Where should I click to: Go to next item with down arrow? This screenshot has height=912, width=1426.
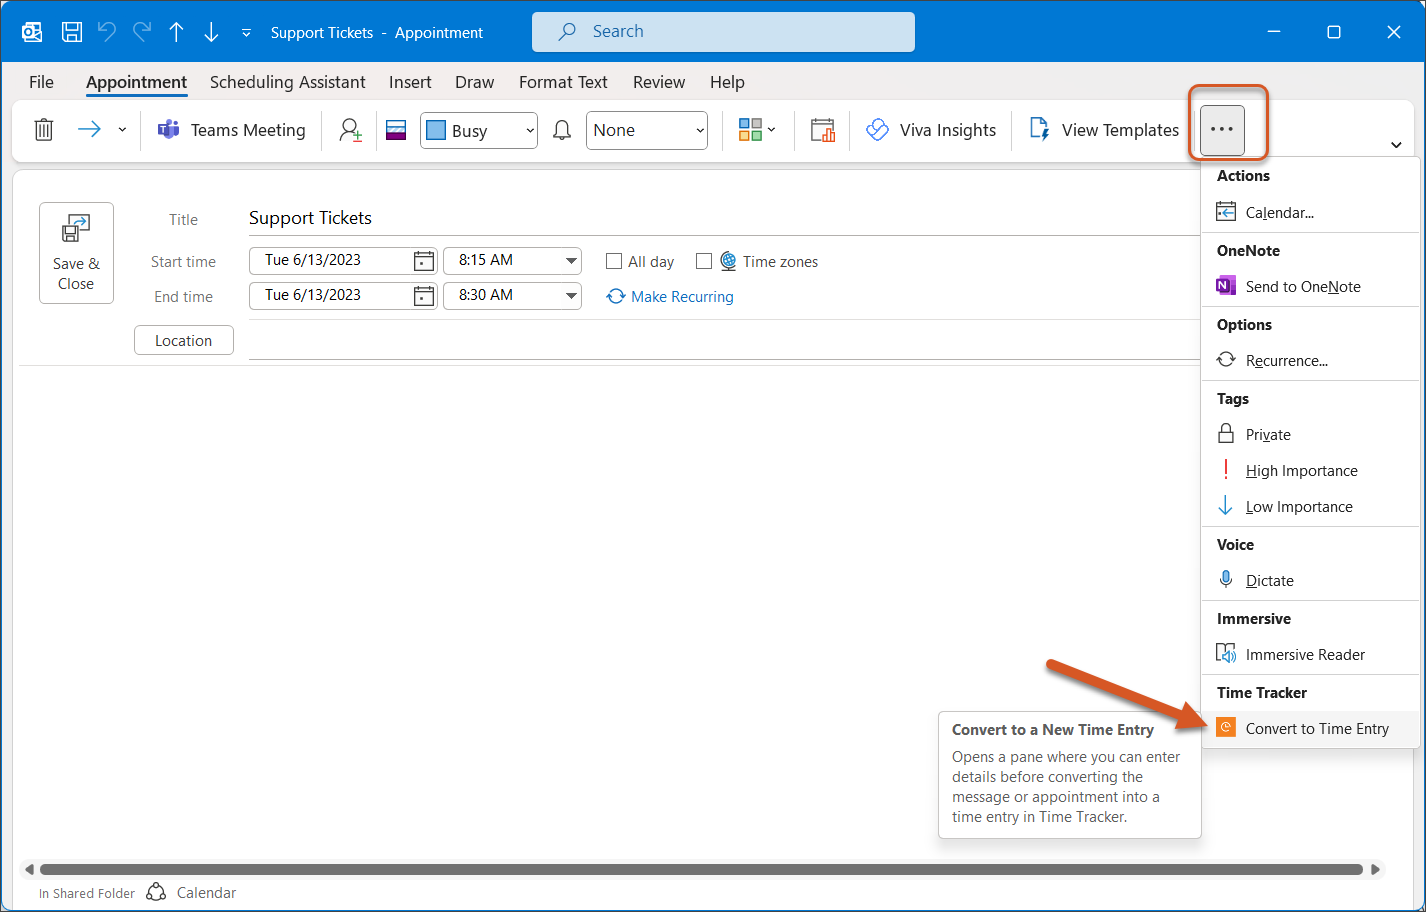[211, 32]
